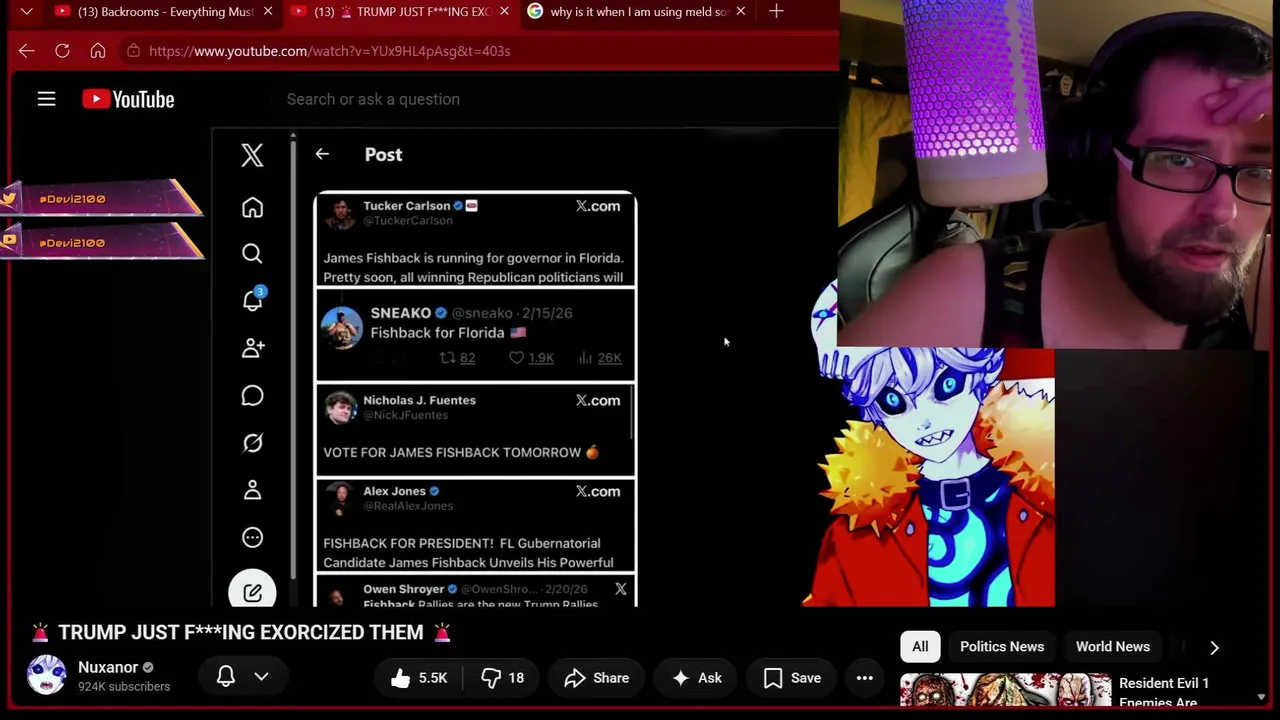Open the X chat bubble icon
1280x720 pixels.
pyautogui.click(x=252, y=396)
